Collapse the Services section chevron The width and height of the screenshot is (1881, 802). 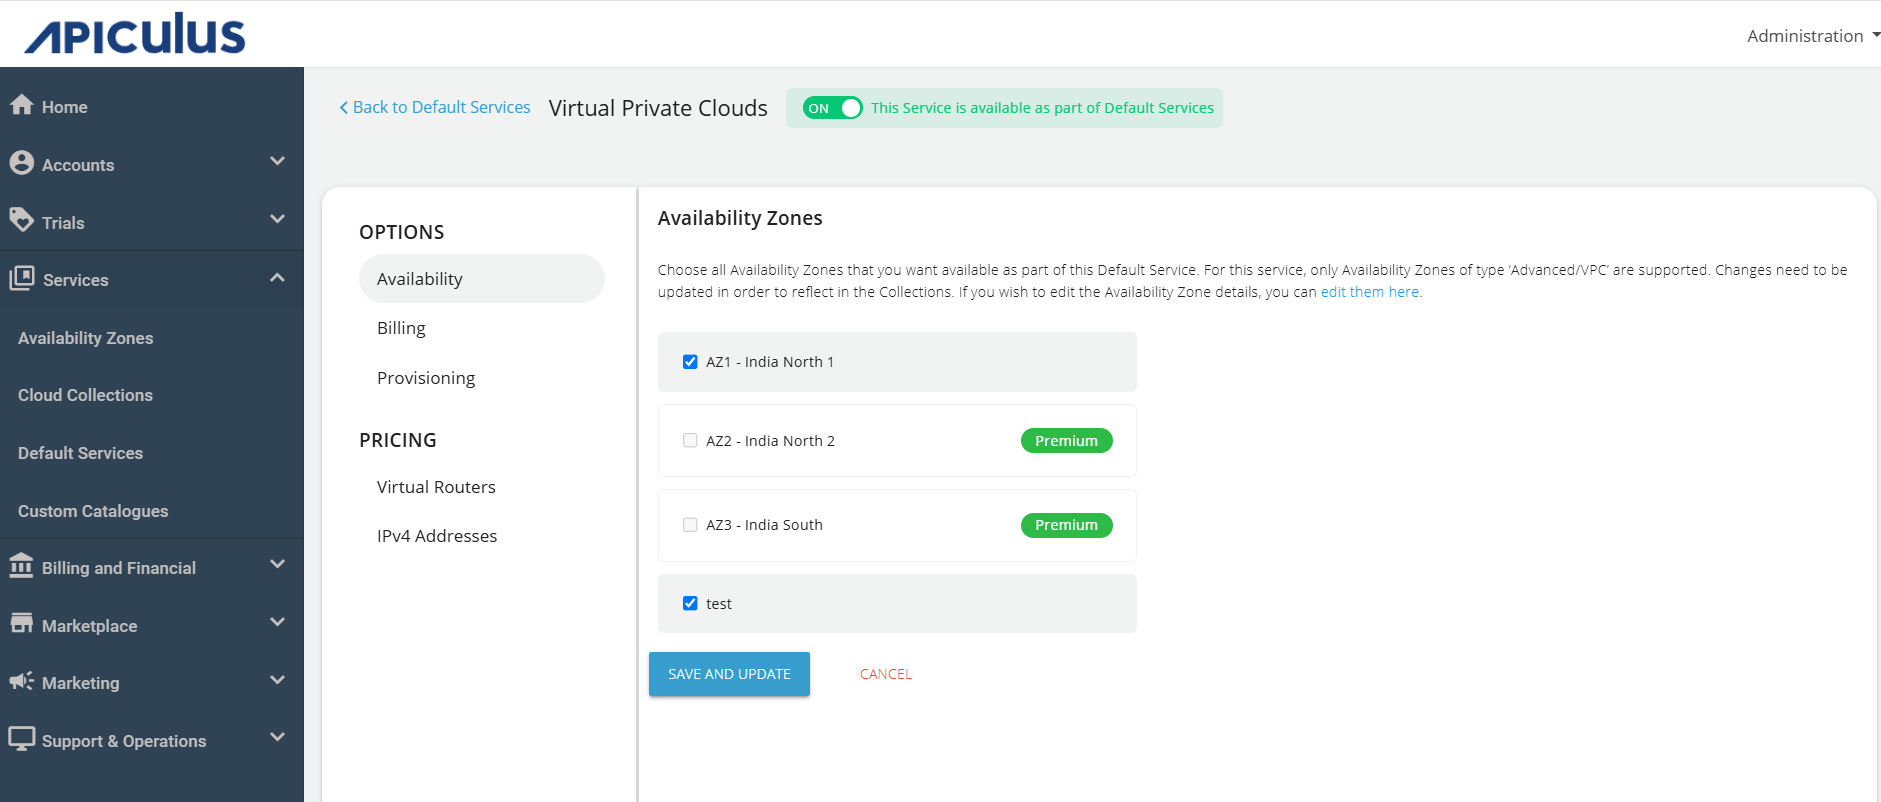(277, 278)
